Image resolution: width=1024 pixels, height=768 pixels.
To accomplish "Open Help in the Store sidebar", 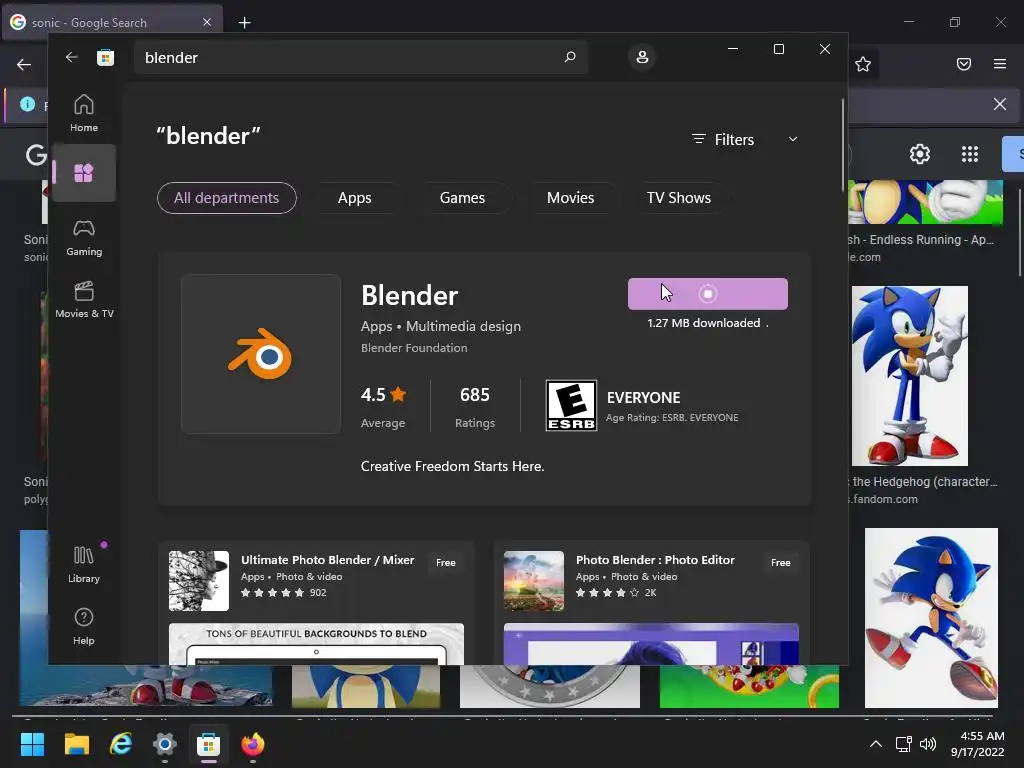I will point(84,626).
